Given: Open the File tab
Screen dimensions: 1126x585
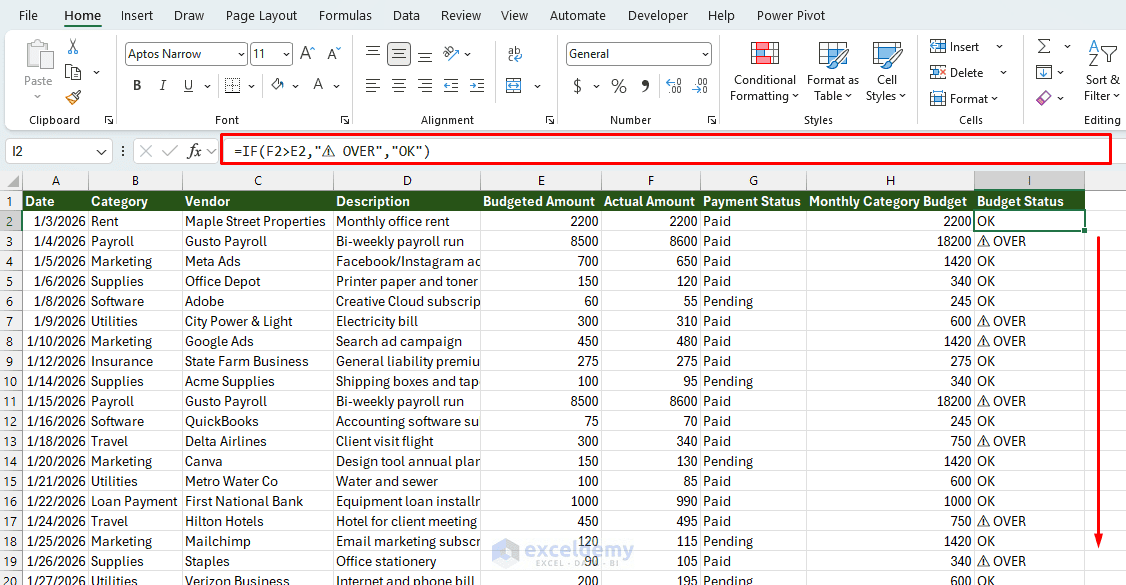Looking at the screenshot, I should pyautogui.click(x=28, y=16).
